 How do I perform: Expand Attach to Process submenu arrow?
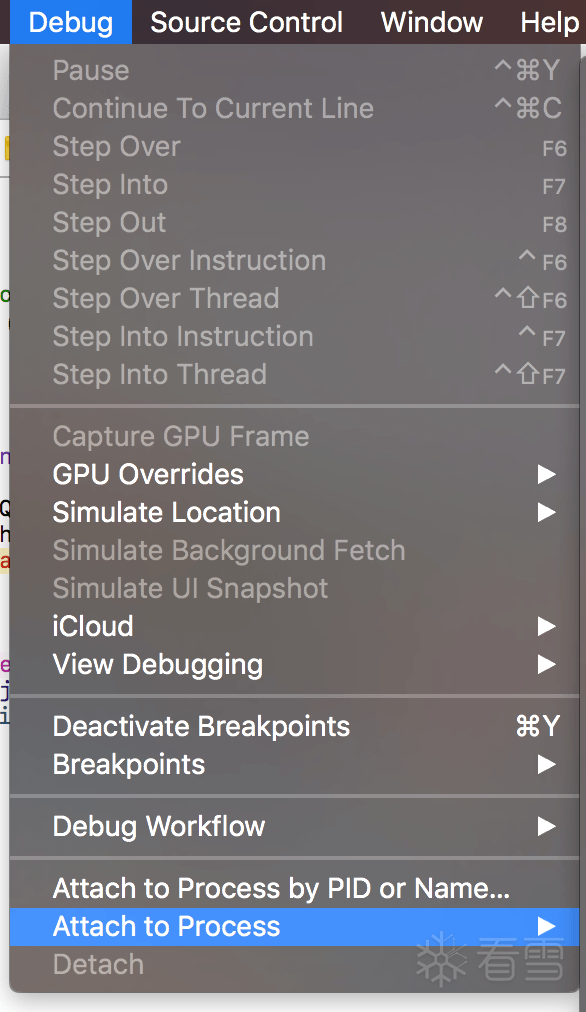coord(547,927)
